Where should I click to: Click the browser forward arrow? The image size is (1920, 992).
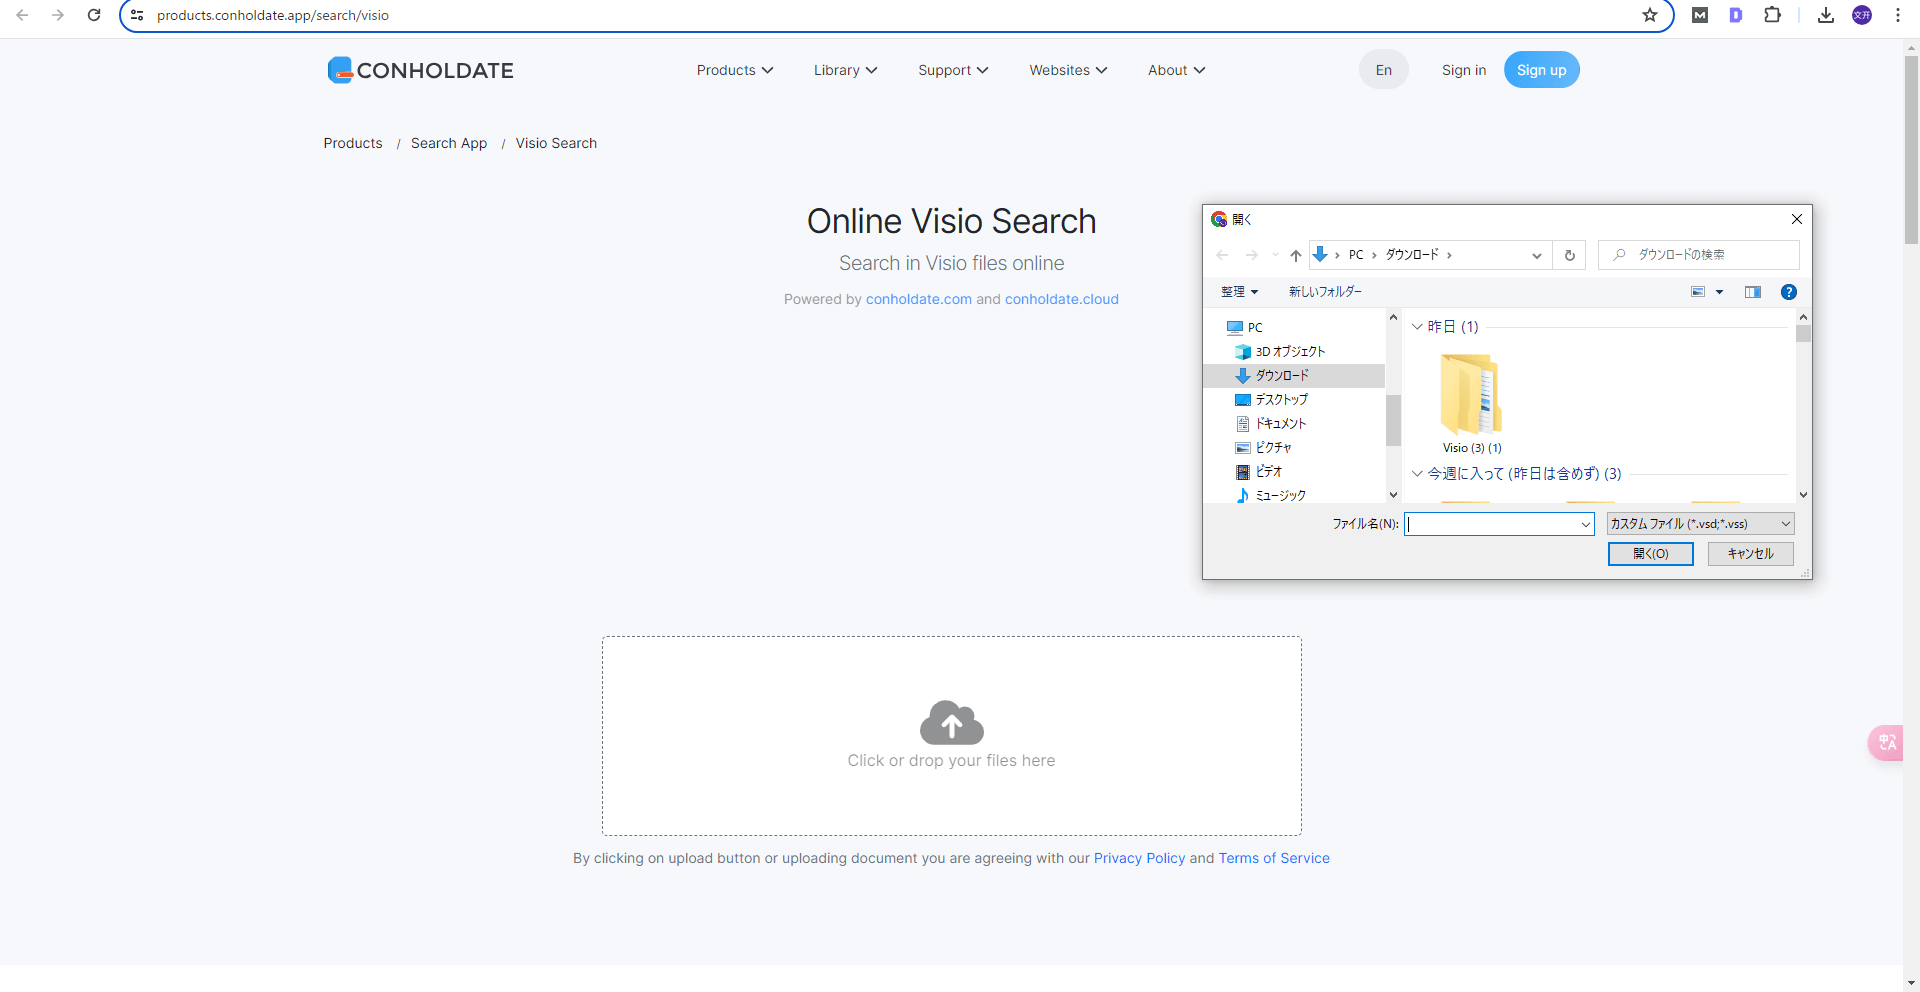tap(58, 15)
